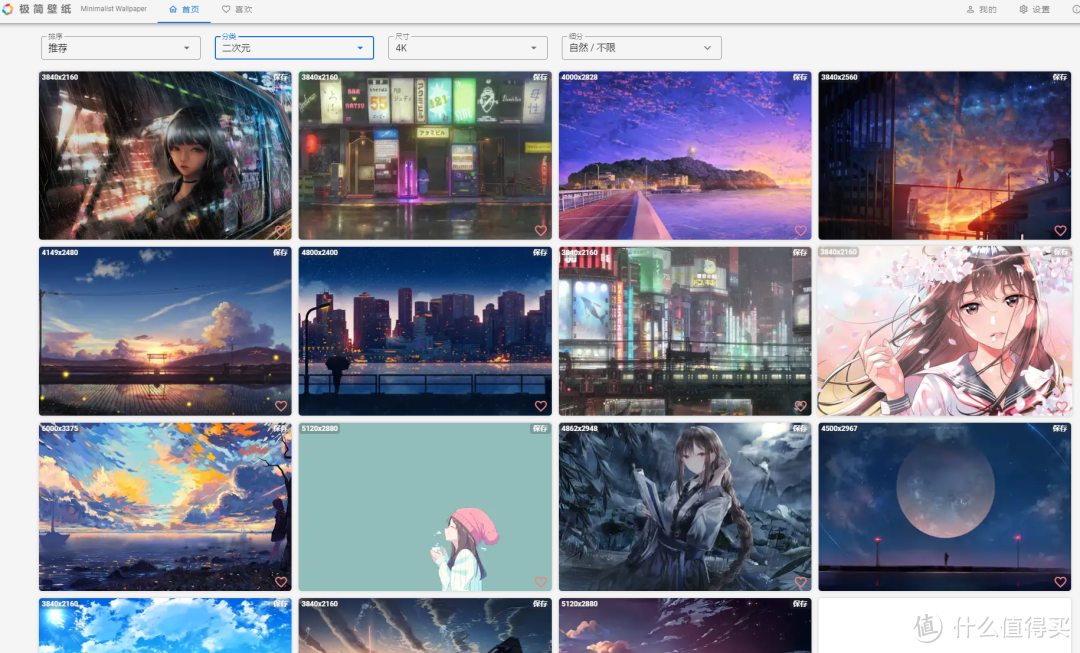This screenshot has height=653, width=1080.
Task: Open the giant moon night thumbnail
Action: pos(944,507)
